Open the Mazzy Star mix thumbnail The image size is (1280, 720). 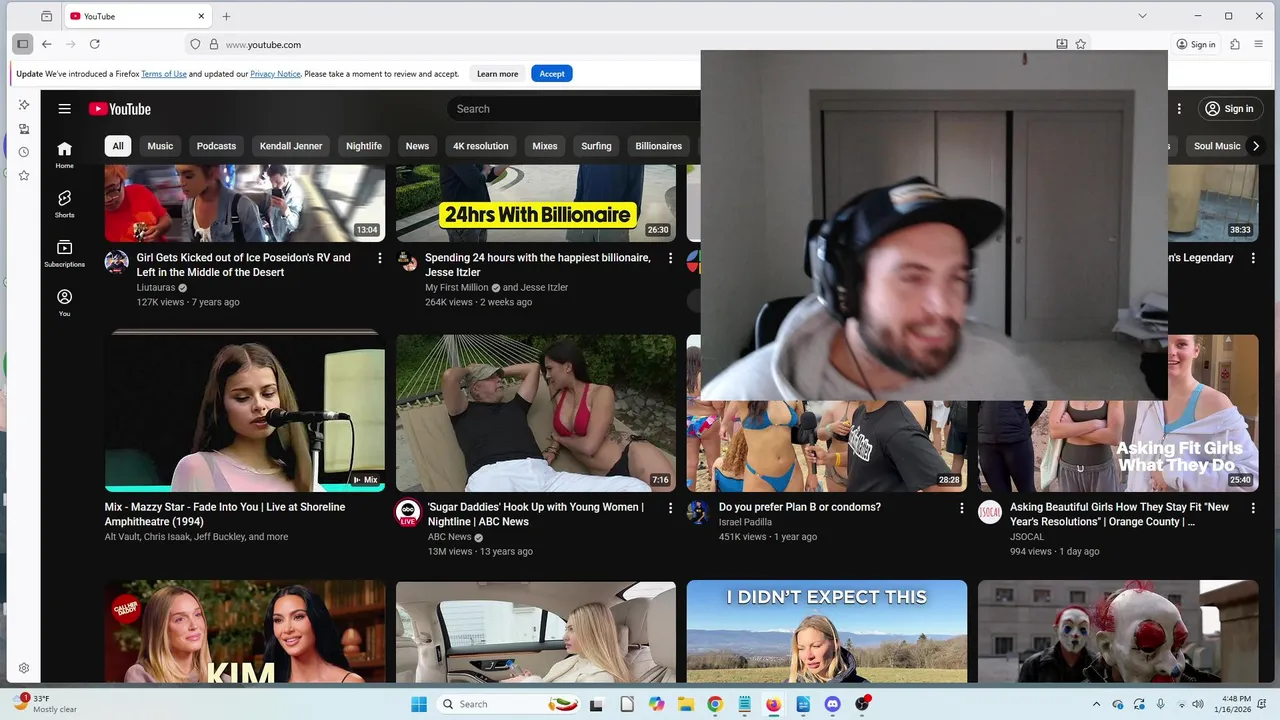pos(245,413)
